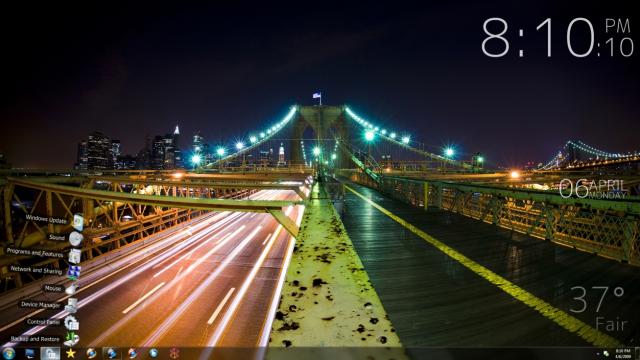Launch the Device Manager shortcut icon
This screenshot has height=360, width=640.
(71, 305)
